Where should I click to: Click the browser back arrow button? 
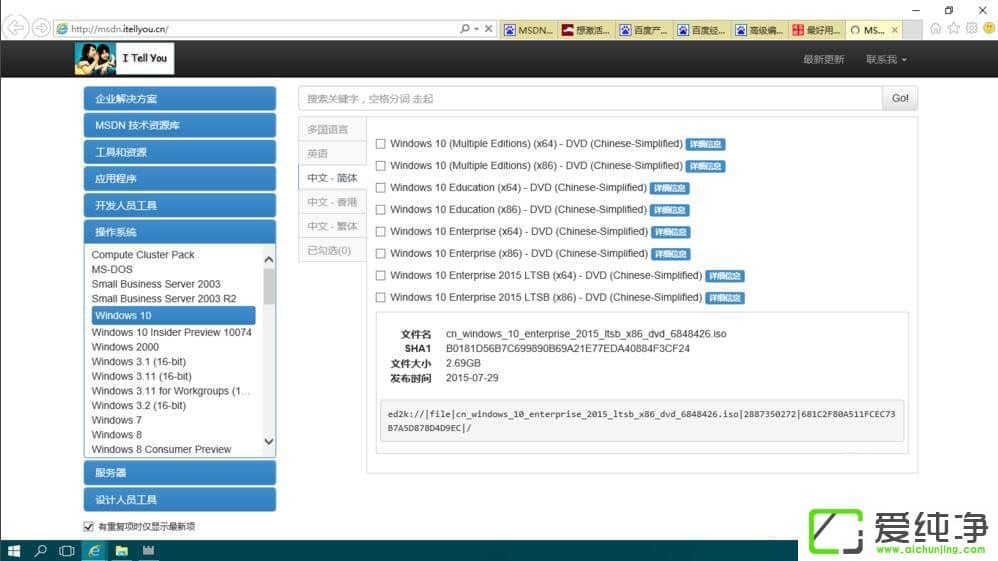coord(16,28)
